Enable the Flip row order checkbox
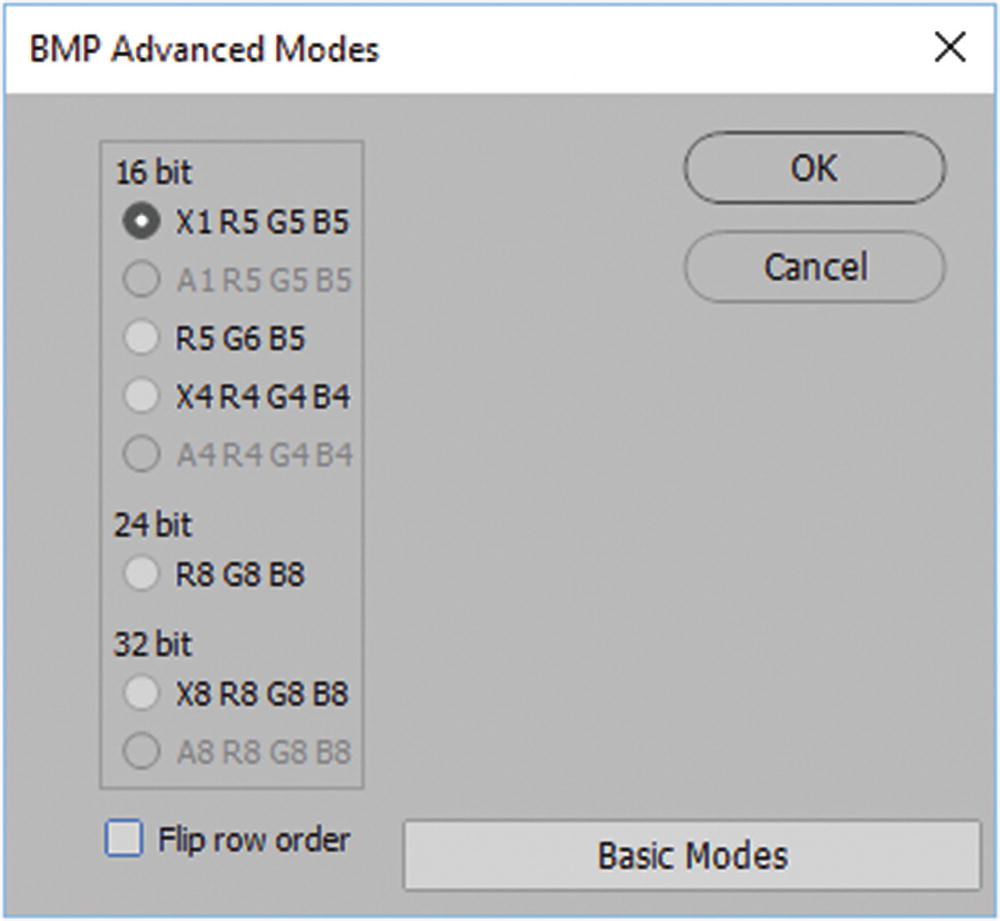Screen dimensions: 1000x921 [124, 838]
